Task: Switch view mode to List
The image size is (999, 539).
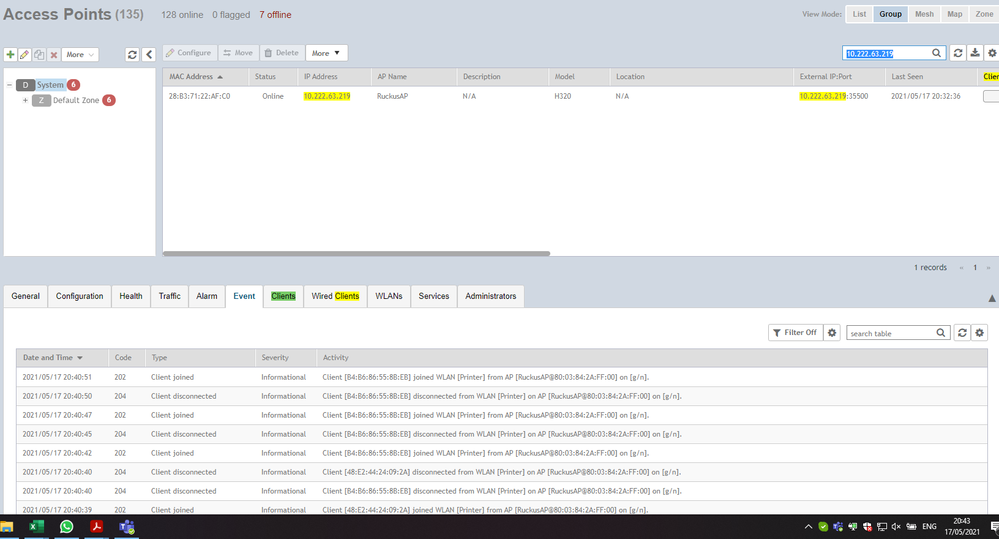Action: tap(859, 14)
